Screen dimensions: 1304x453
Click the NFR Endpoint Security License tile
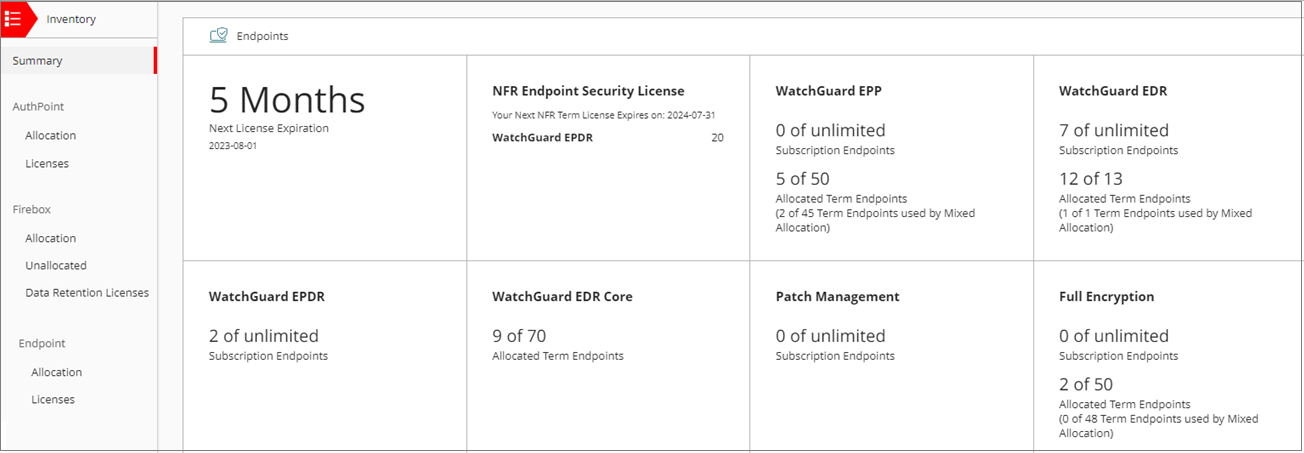(608, 158)
